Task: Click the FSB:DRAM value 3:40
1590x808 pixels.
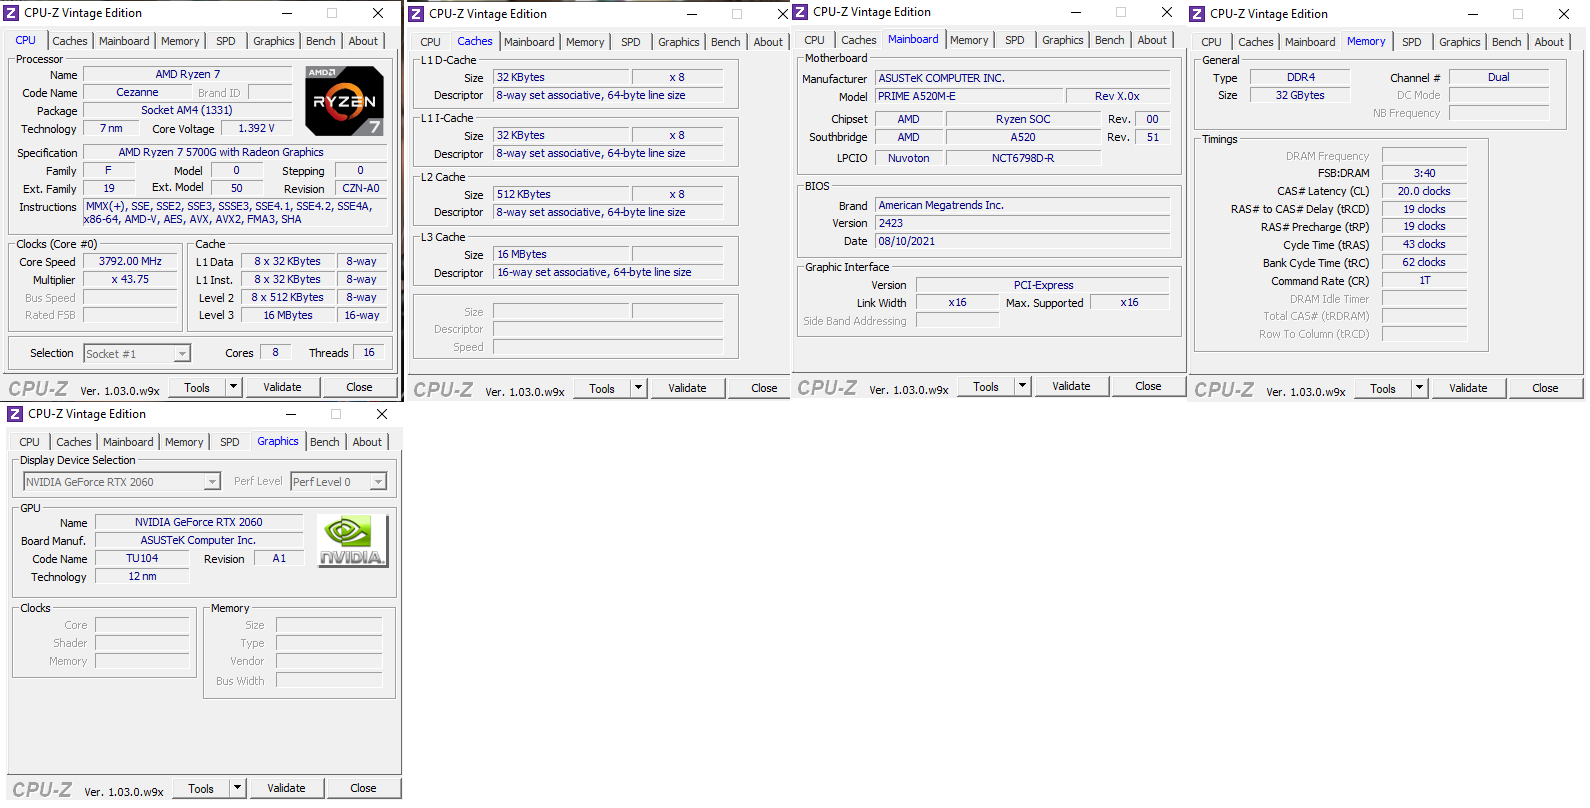Action: click(x=1424, y=173)
